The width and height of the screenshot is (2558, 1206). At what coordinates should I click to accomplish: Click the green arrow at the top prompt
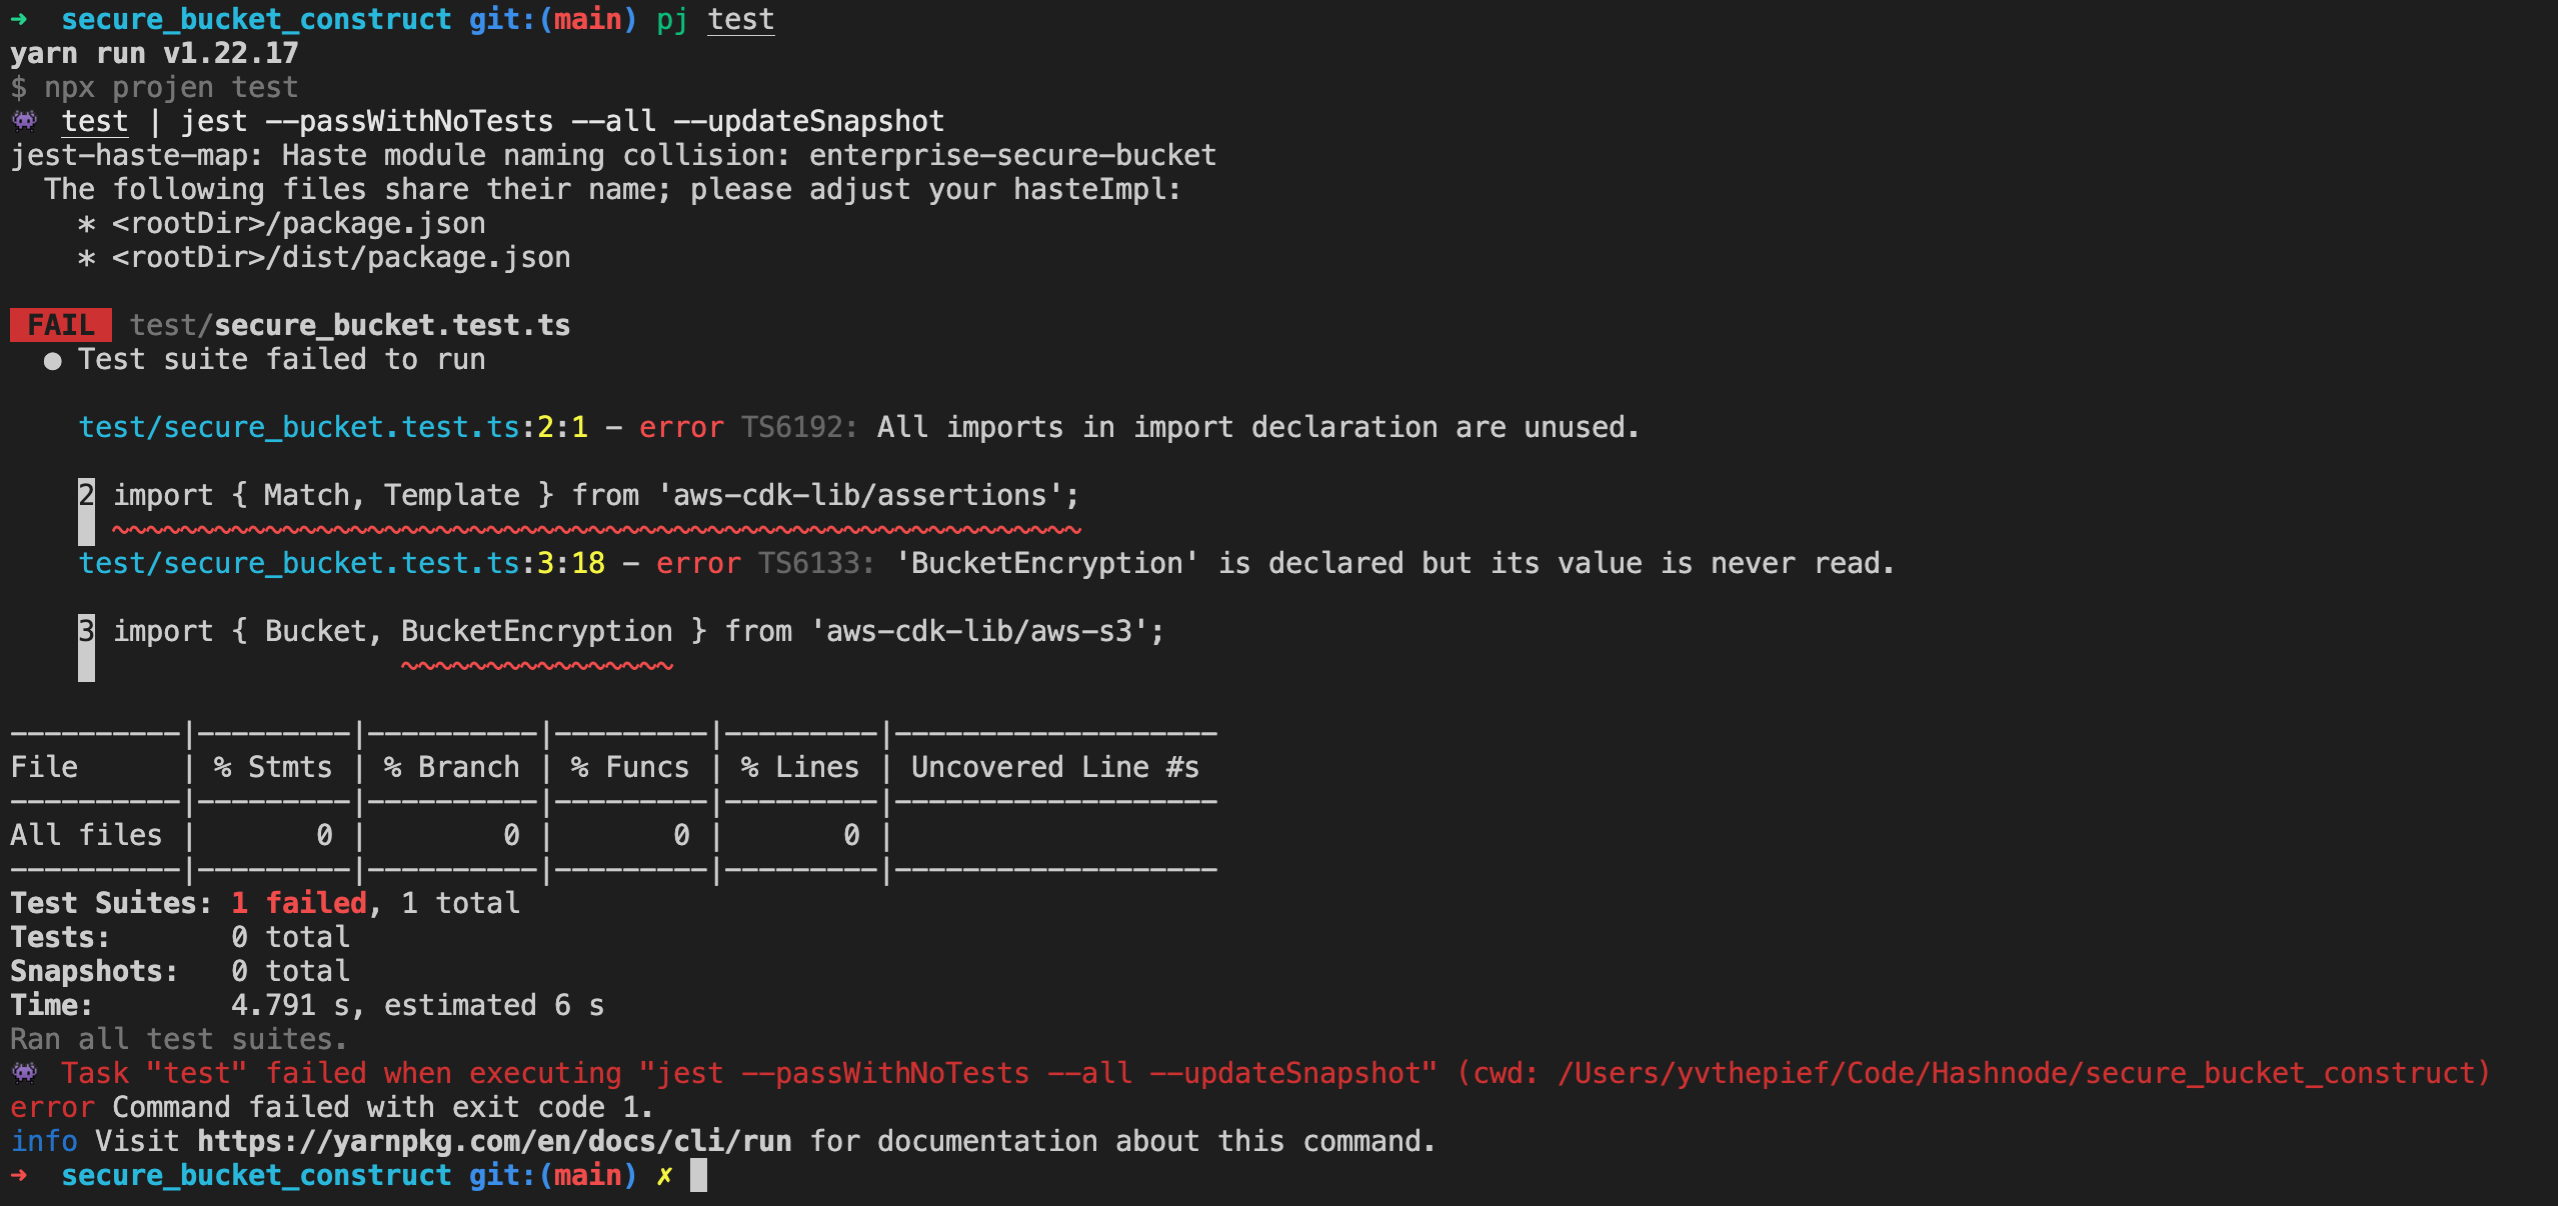point(19,19)
